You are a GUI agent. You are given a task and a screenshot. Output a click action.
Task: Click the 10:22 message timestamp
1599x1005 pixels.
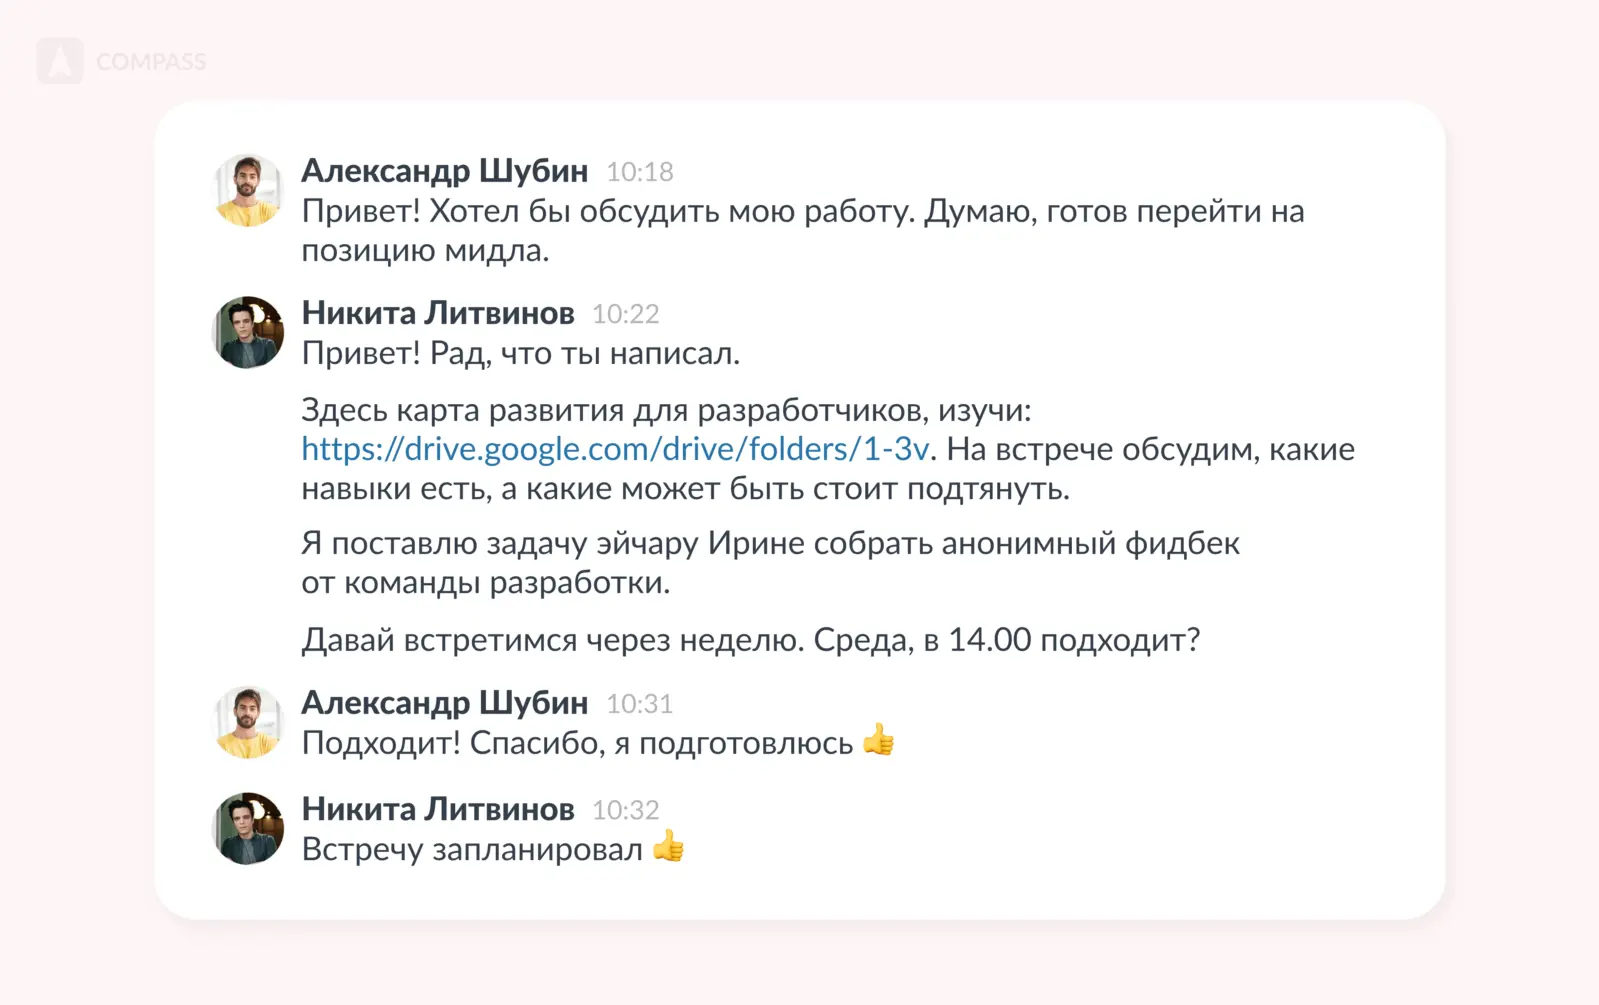(626, 314)
